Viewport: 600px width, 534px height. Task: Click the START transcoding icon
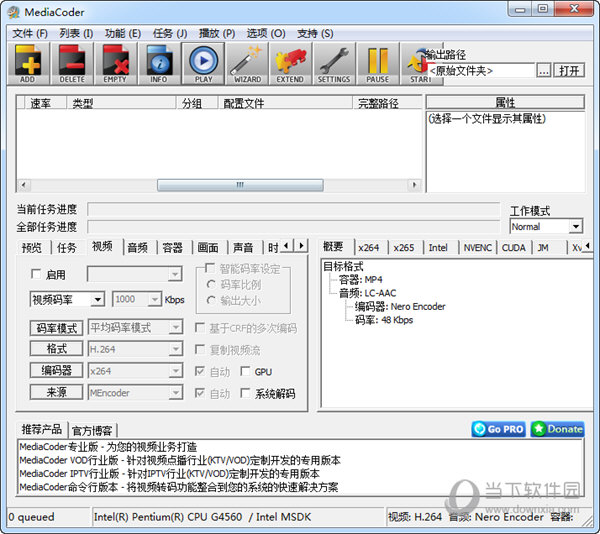click(x=419, y=63)
